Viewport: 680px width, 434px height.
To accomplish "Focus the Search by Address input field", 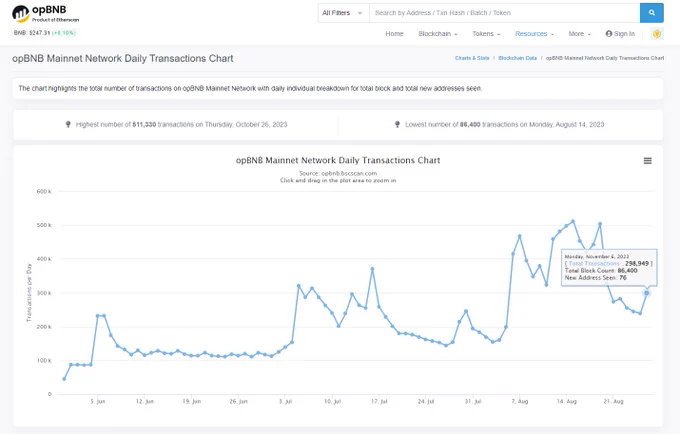I will [x=504, y=13].
